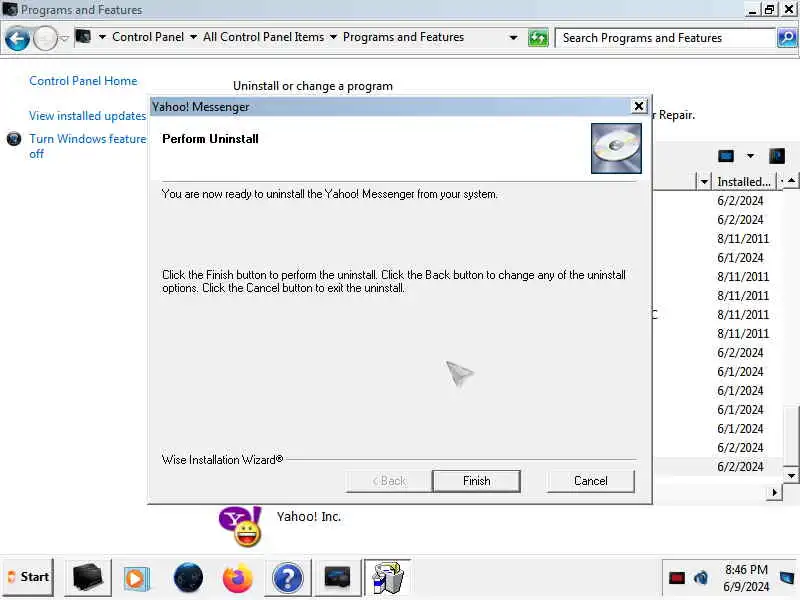Cancel the Yahoo! Messenger uninstall wizard

coord(590,481)
